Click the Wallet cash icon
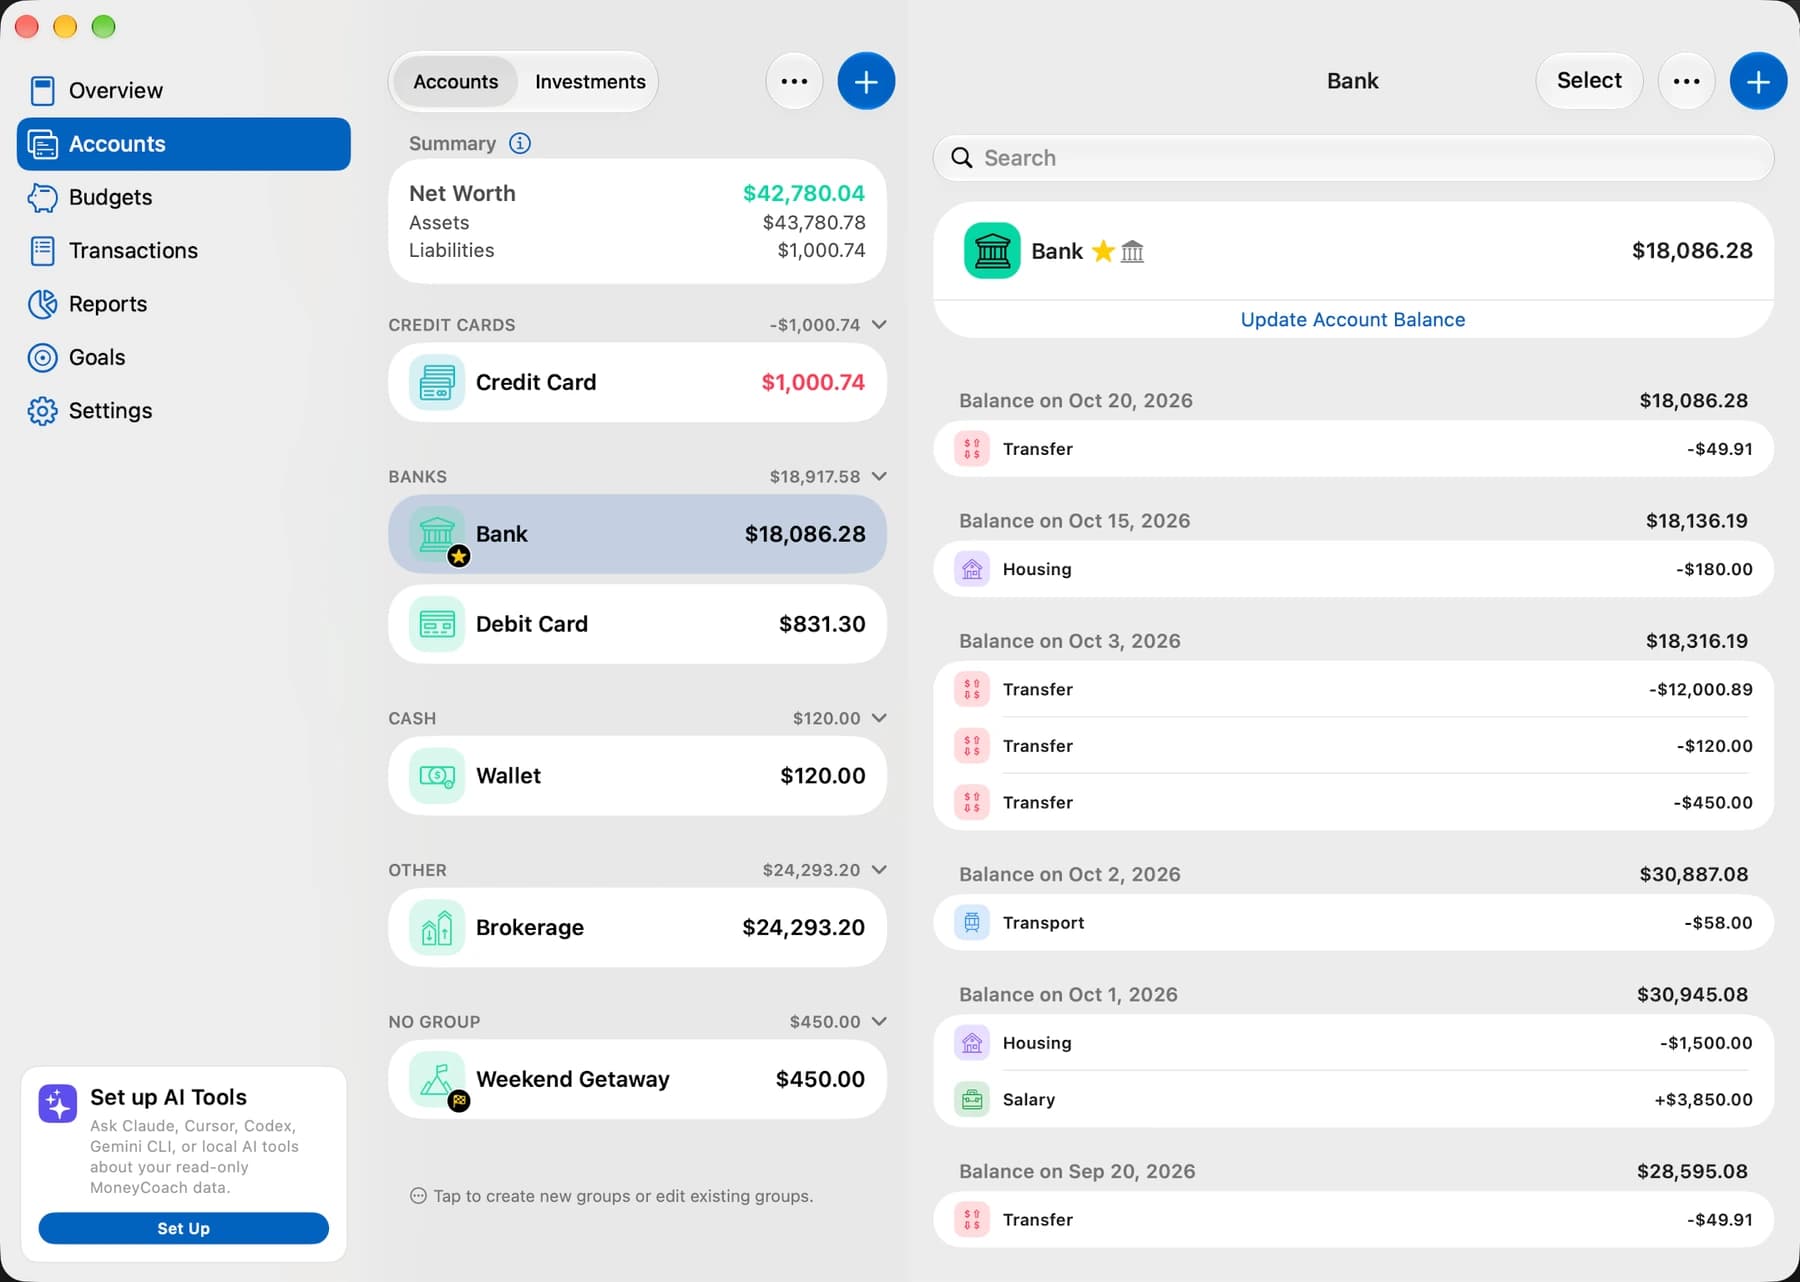 [x=437, y=776]
